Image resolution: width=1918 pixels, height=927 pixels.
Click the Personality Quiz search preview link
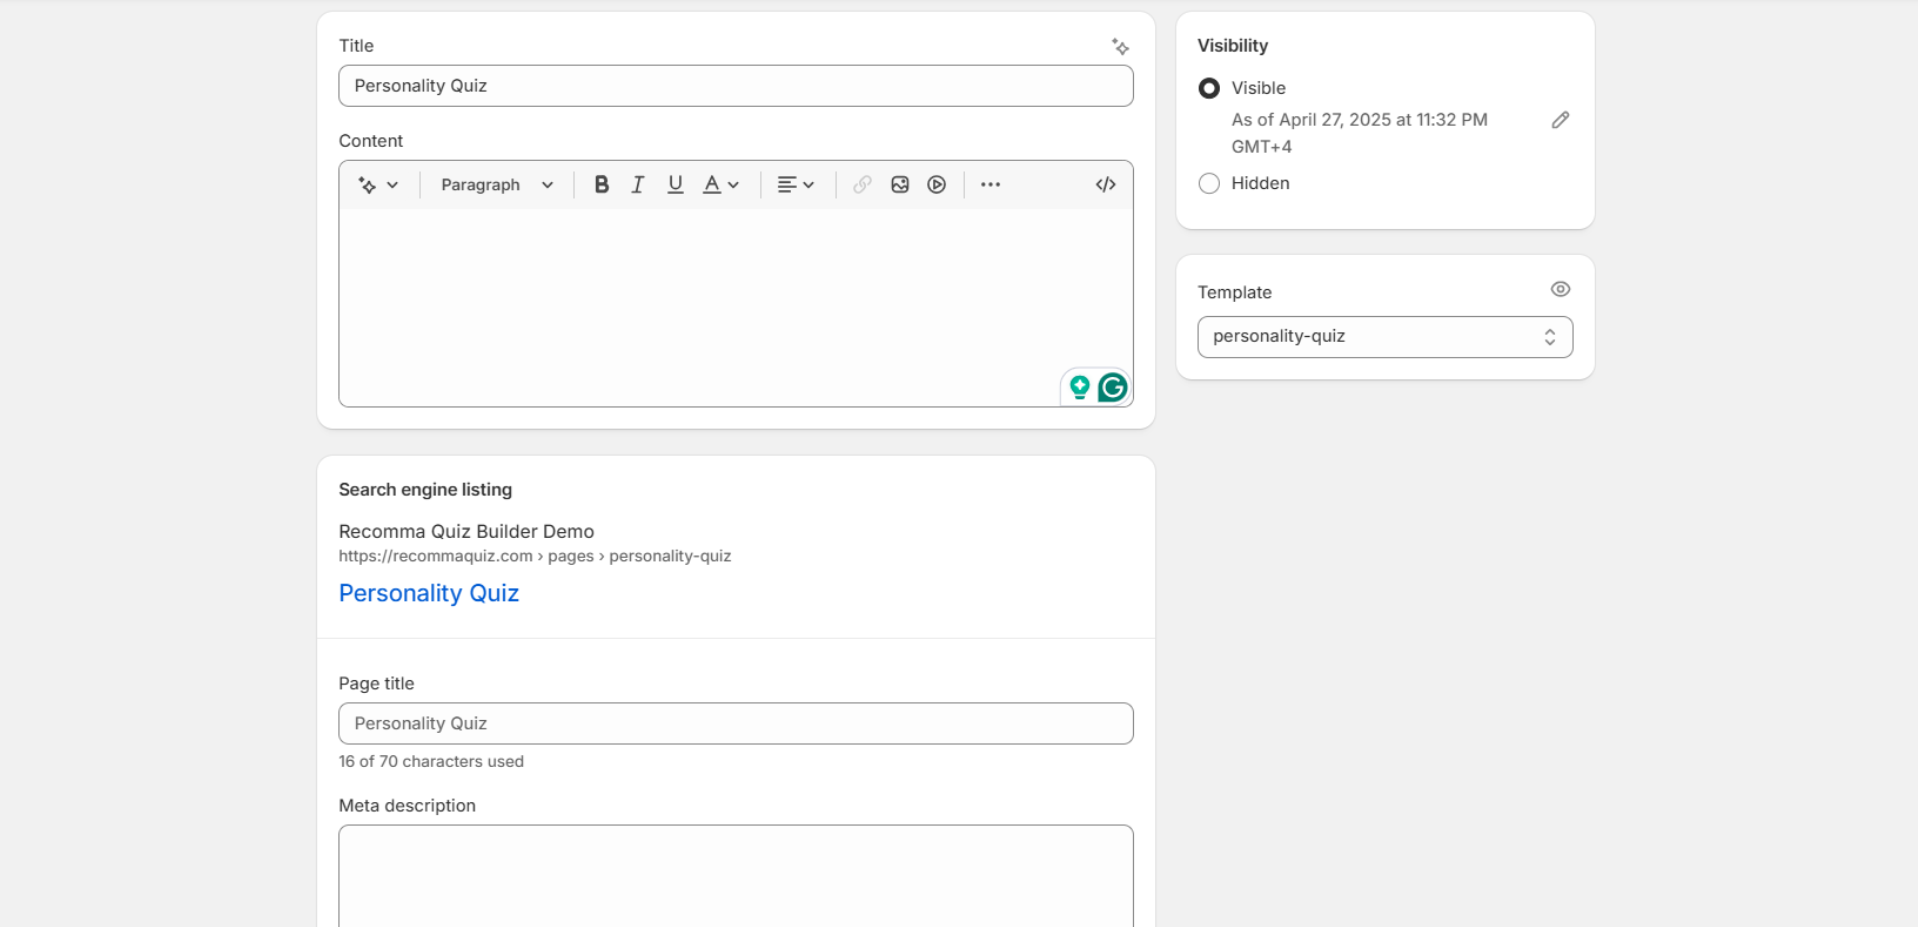tap(428, 593)
